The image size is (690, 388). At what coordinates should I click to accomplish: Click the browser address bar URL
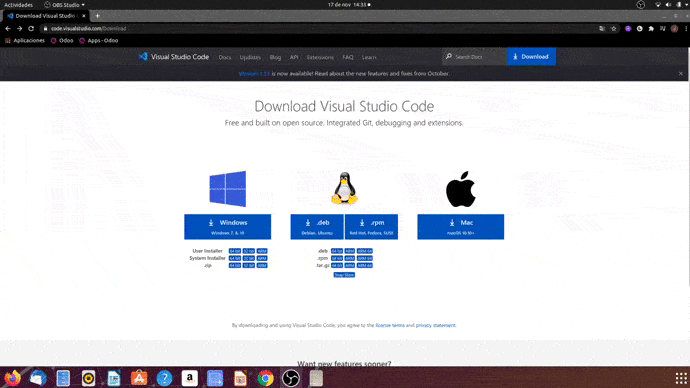tap(88, 29)
